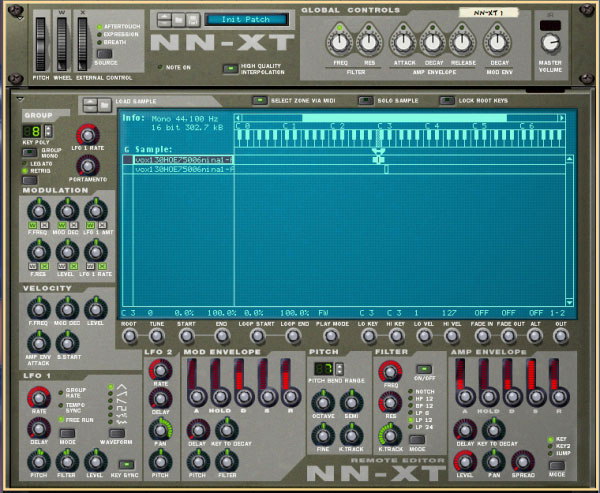
Task: Toggle the X button under LFO 1 AMT knob
Action: (102, 225)
